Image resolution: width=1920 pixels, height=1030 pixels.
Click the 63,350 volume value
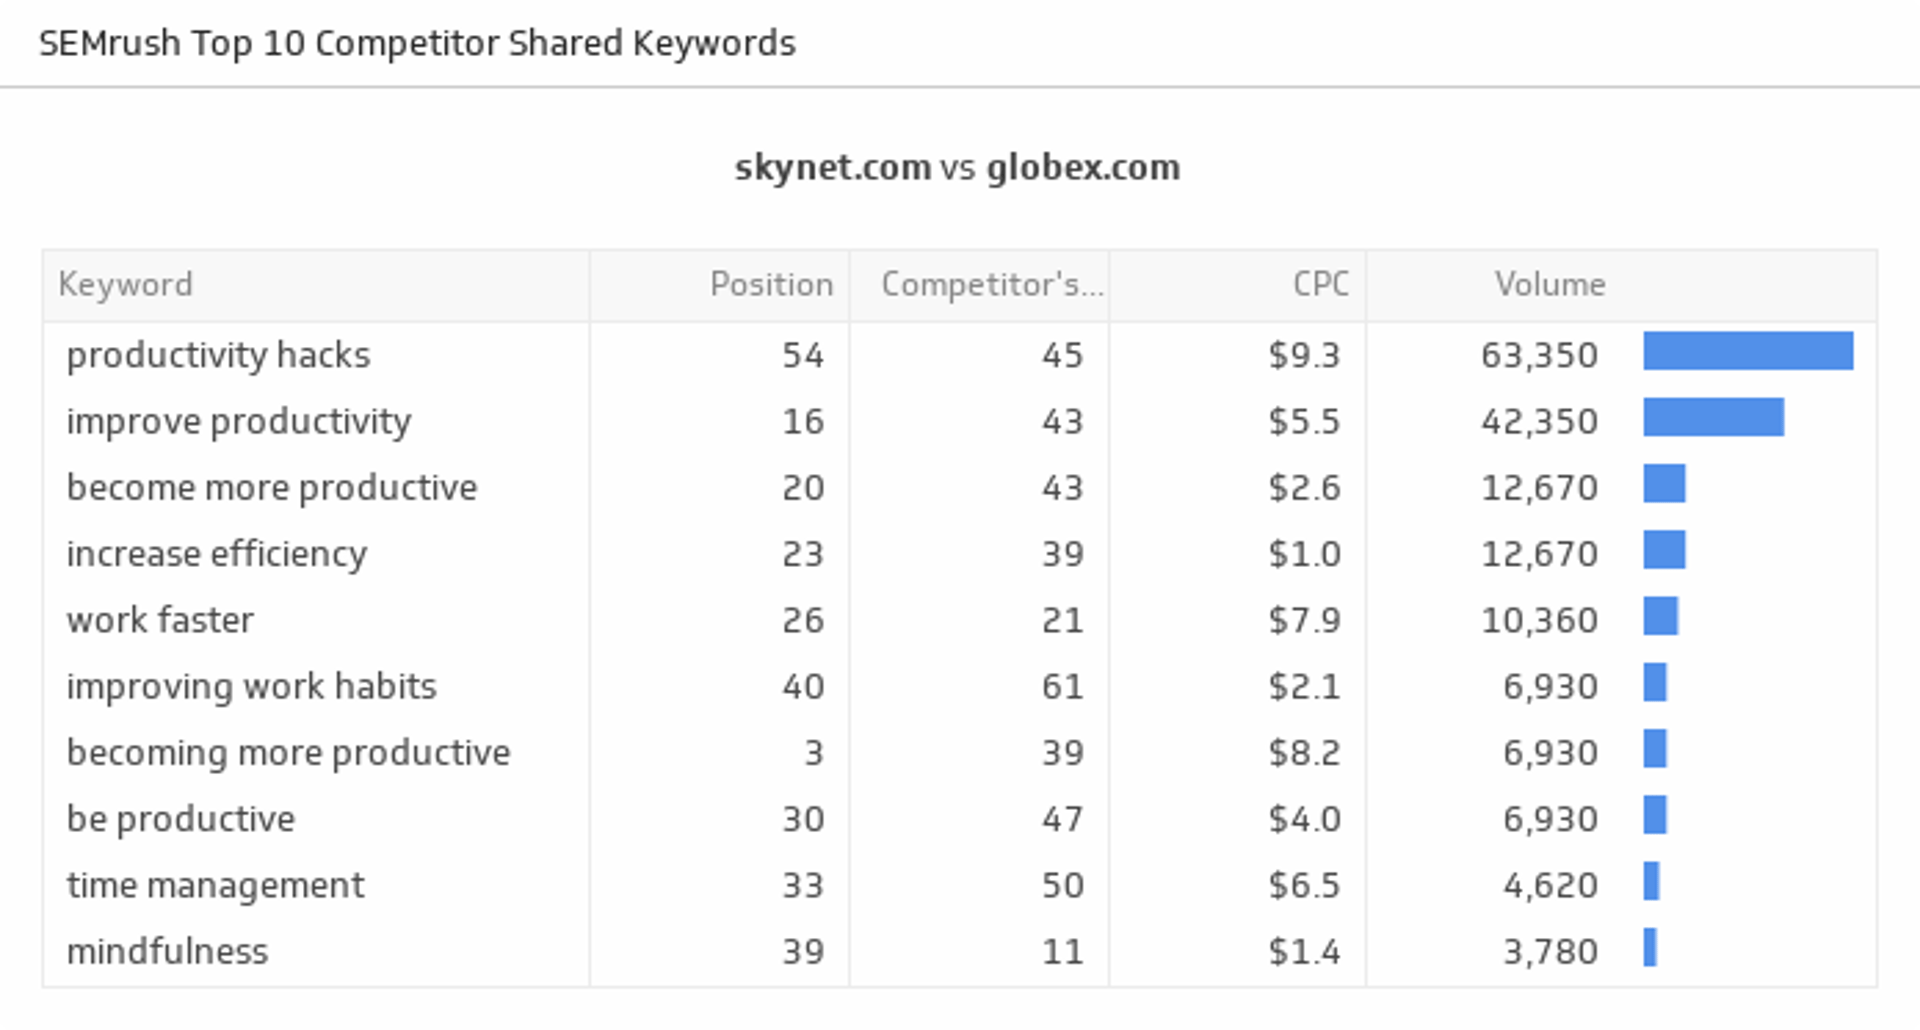(x=1539, y=355)
